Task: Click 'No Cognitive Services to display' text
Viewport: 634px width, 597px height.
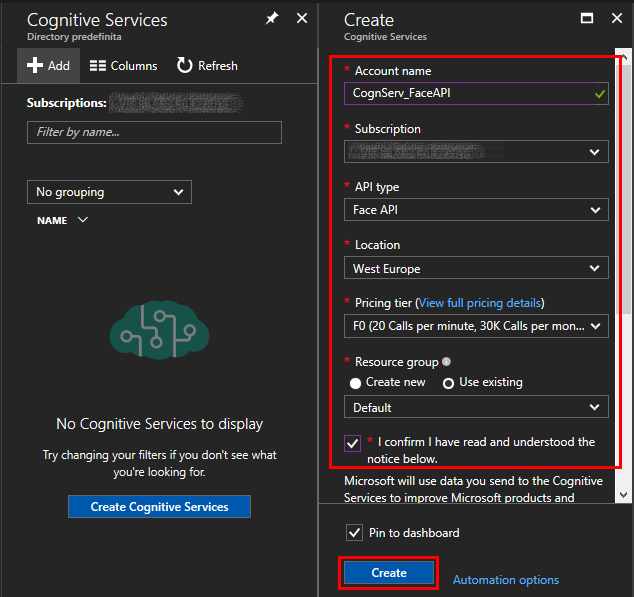Action: (x=160, y=424)
